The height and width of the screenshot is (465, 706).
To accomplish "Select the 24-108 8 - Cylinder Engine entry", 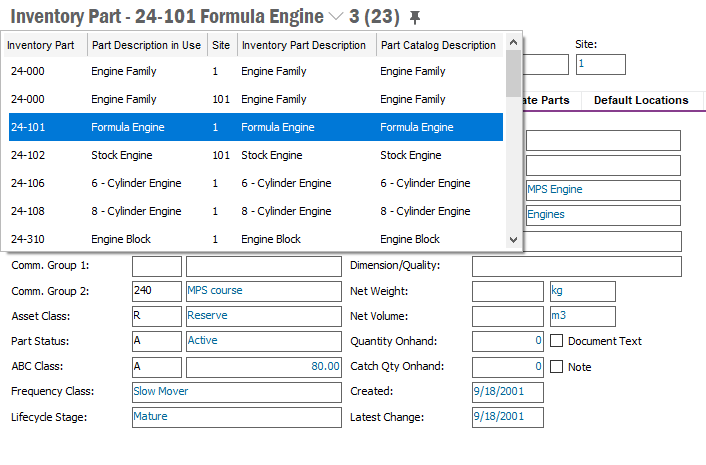I will point(255,212).
